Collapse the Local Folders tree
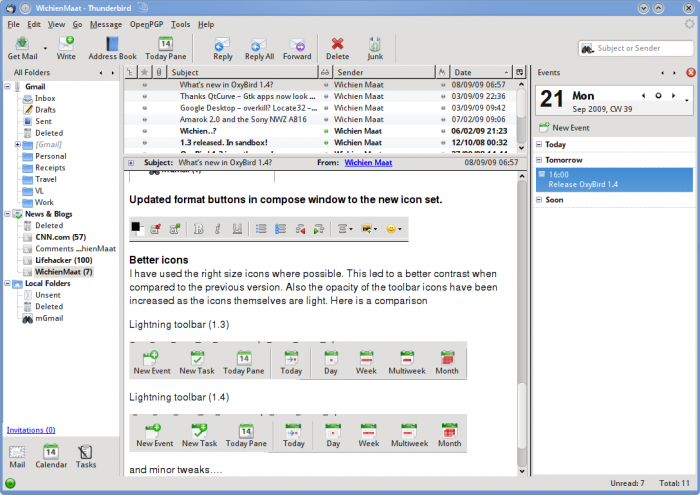Image resolution: width=700 pixels, height=495 pixels. tap(8, 283)
